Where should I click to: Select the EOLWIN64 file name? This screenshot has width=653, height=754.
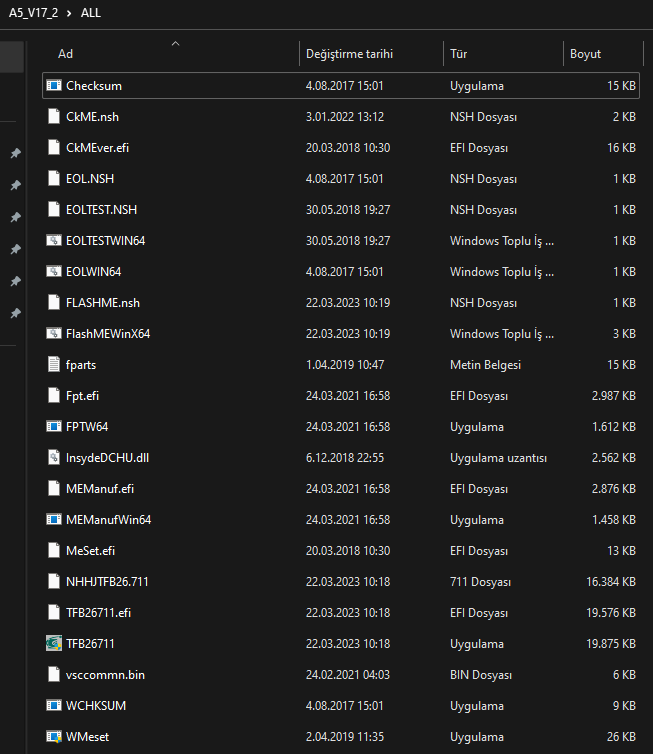(93, 272)
